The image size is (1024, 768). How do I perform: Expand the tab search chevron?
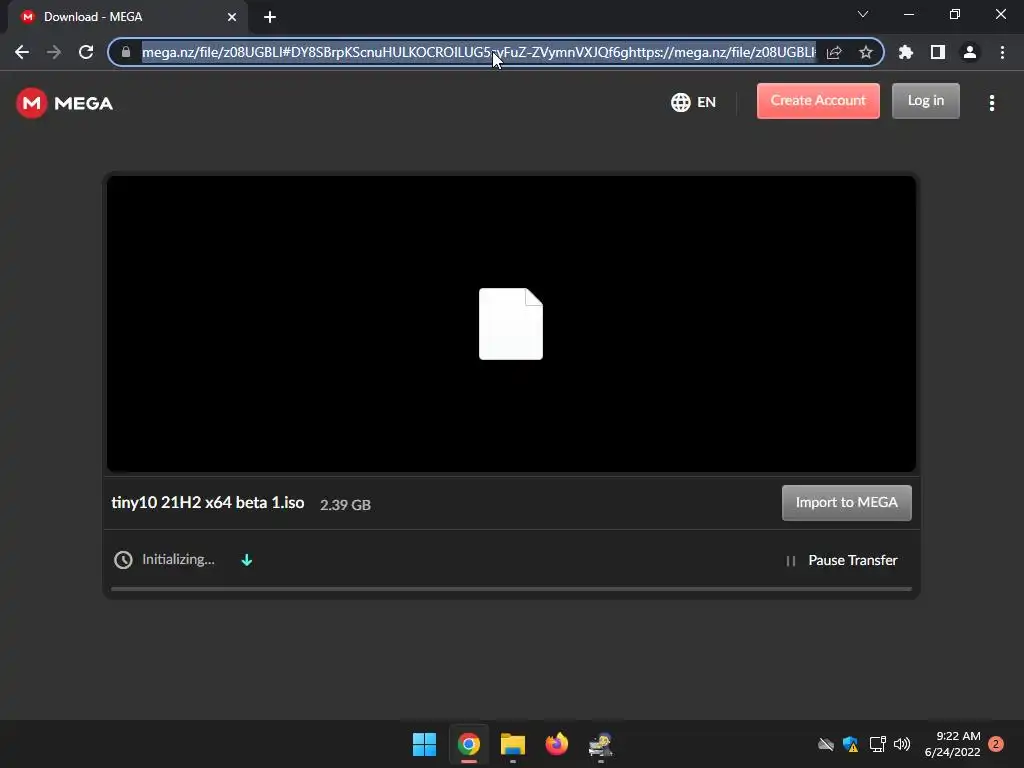click(x=863, y=14)
